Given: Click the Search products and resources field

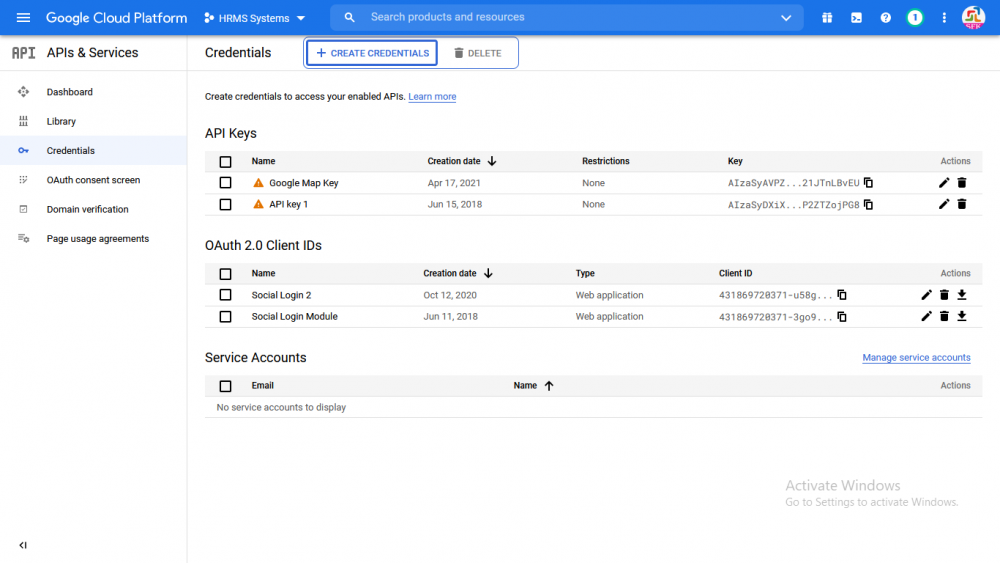Looking at the screenshot, I should (x=560, y=17).
